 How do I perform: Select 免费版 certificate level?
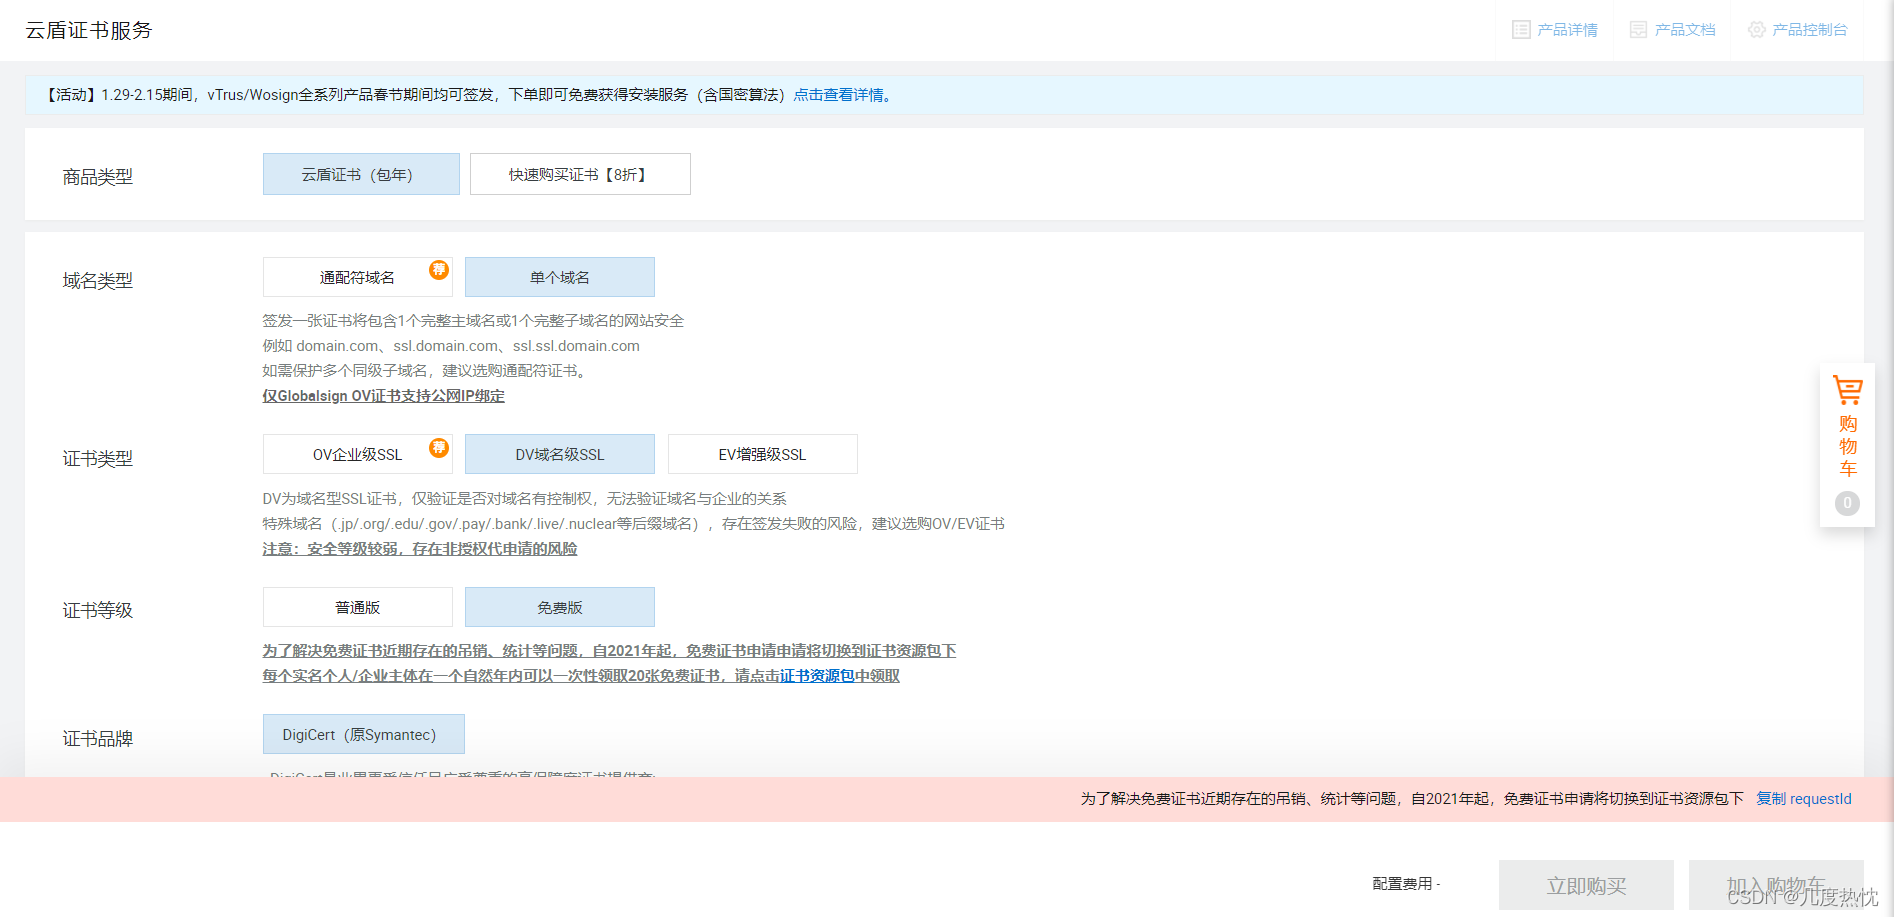click(560, 607)
